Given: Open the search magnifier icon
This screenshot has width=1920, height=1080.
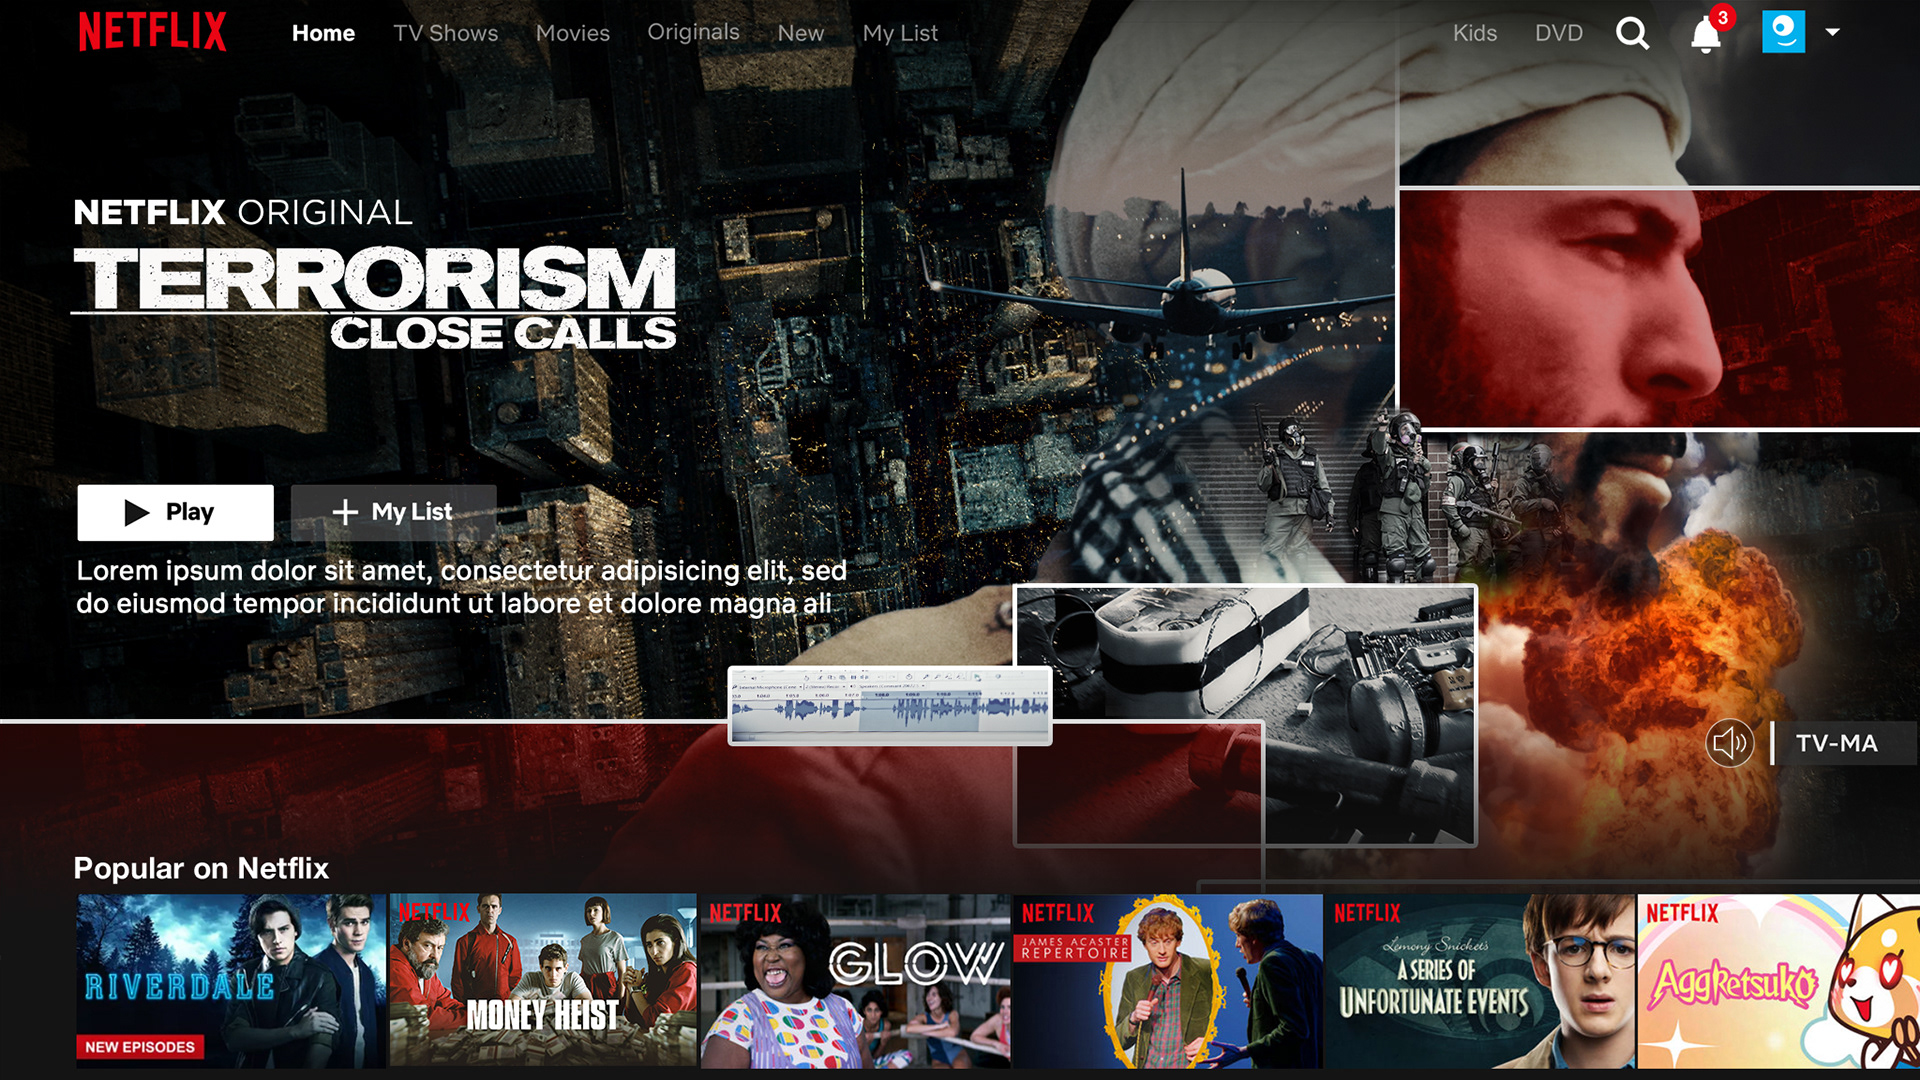Looking at the screenshot, I should (x=1632, y=33).
